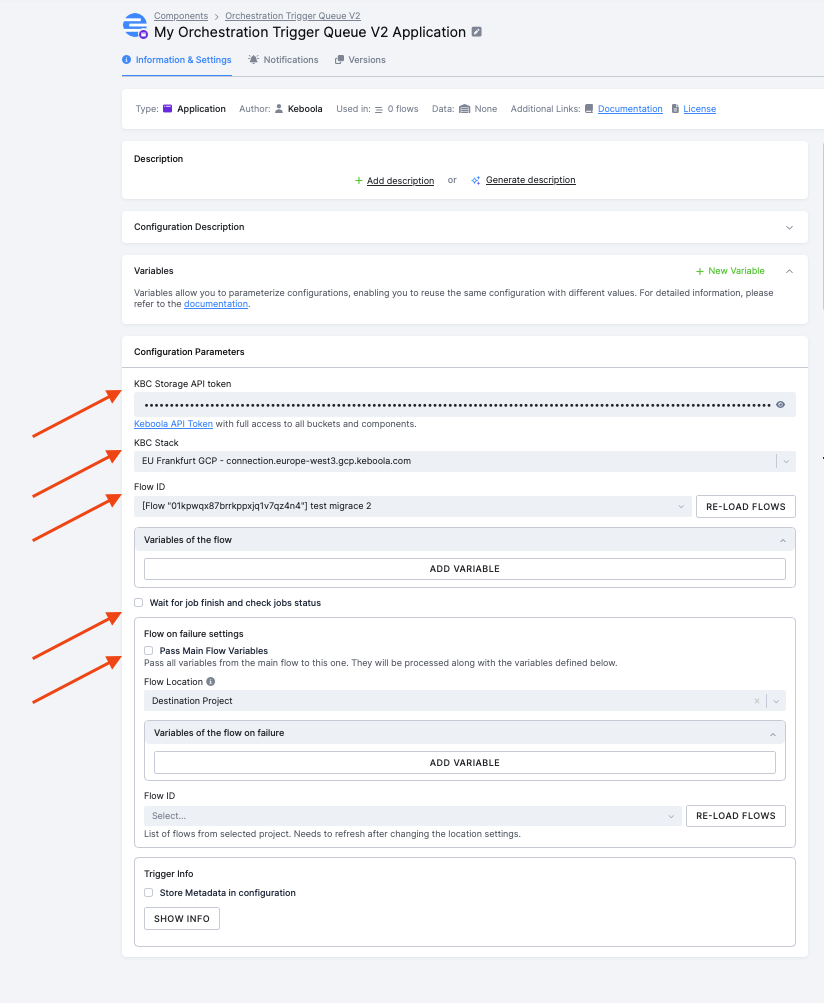This screenshot has width=824, height=1003.
Task: Open the variables documentation link
Action: point(216,304)
